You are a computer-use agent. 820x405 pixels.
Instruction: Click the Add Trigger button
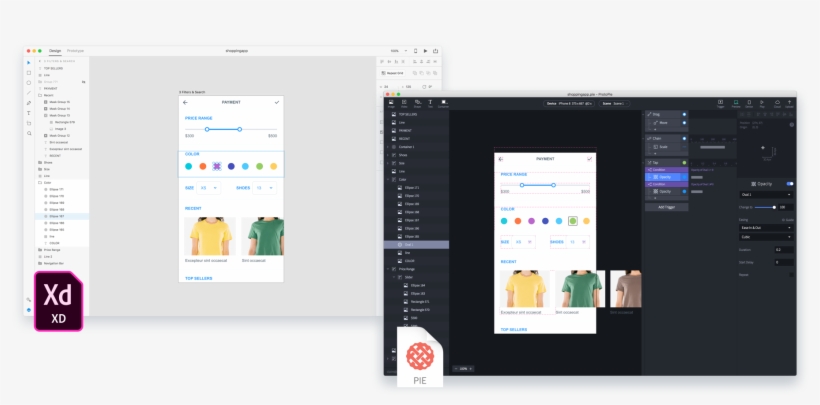(x=665, y=207)
